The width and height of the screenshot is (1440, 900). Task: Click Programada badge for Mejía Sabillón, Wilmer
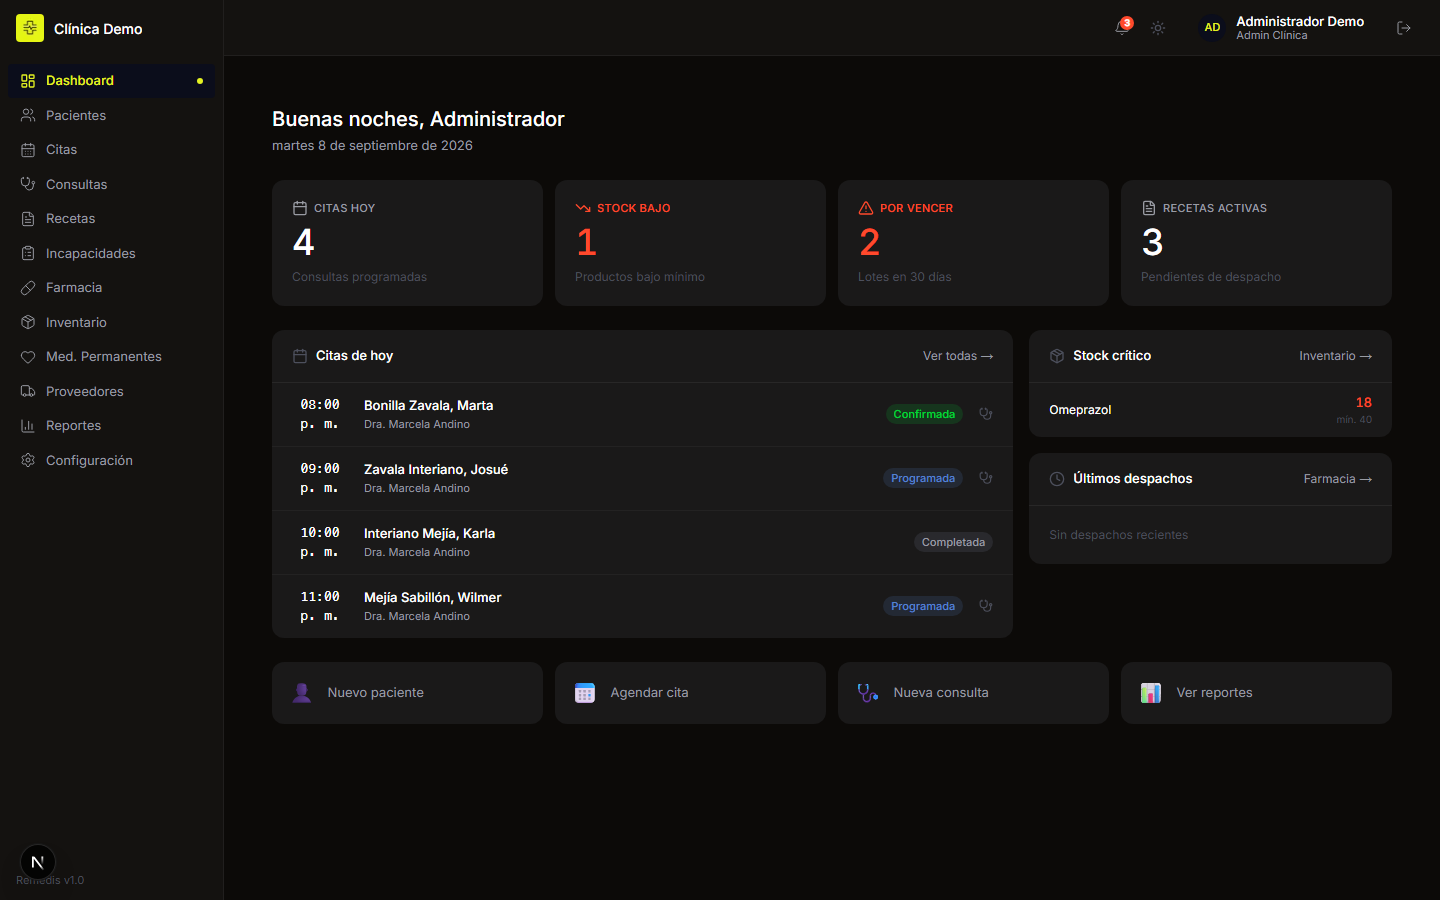(923, 606)
